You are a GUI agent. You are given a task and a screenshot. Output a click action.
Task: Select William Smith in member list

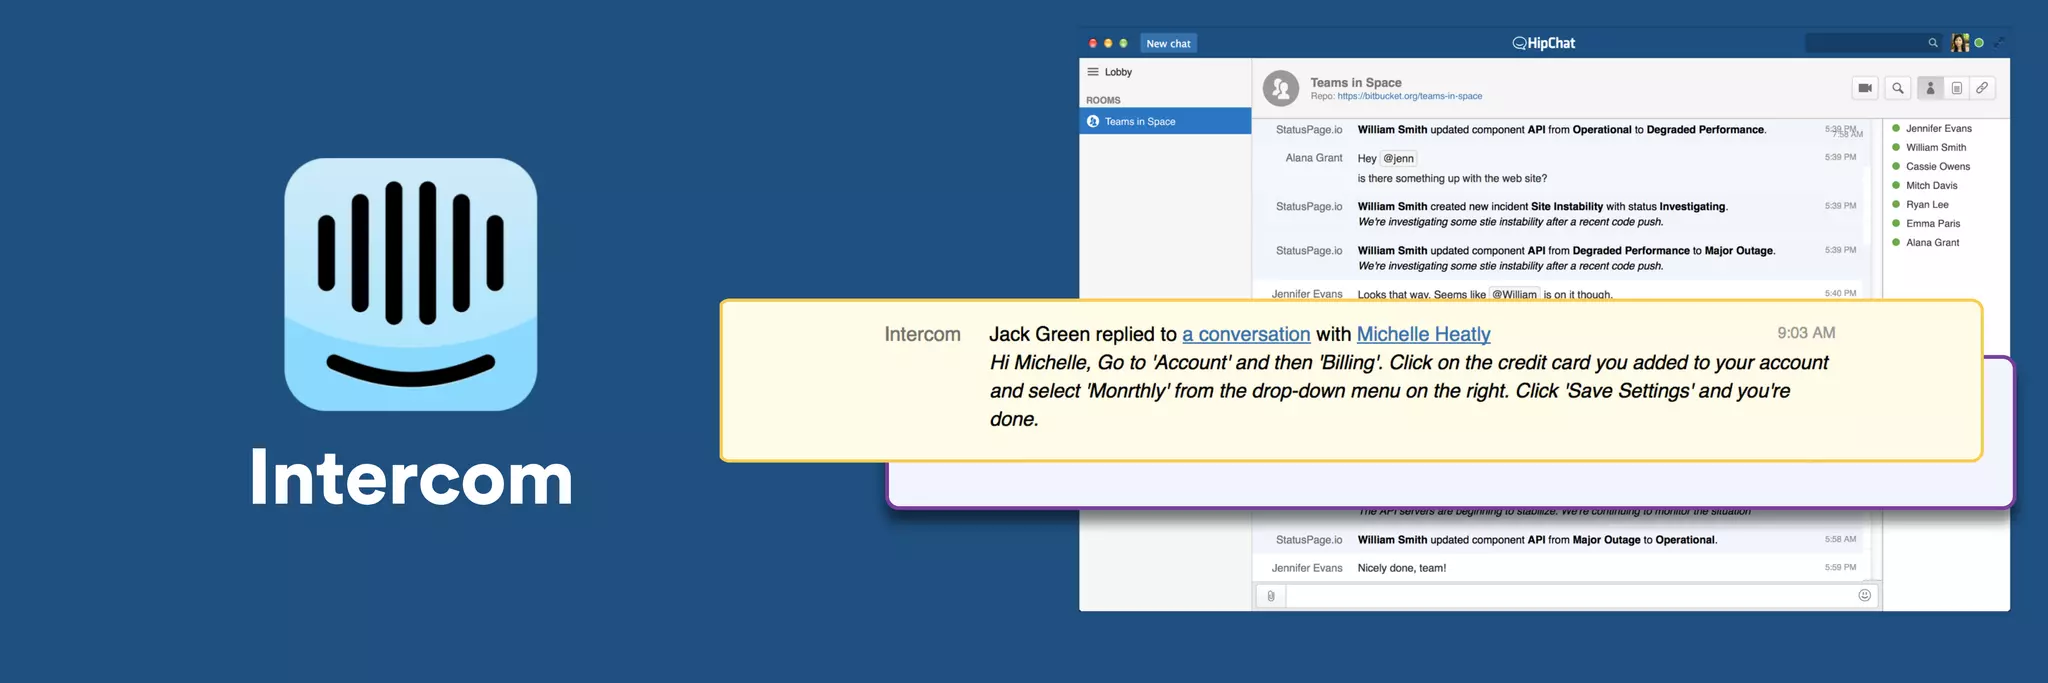(1935, 147)
